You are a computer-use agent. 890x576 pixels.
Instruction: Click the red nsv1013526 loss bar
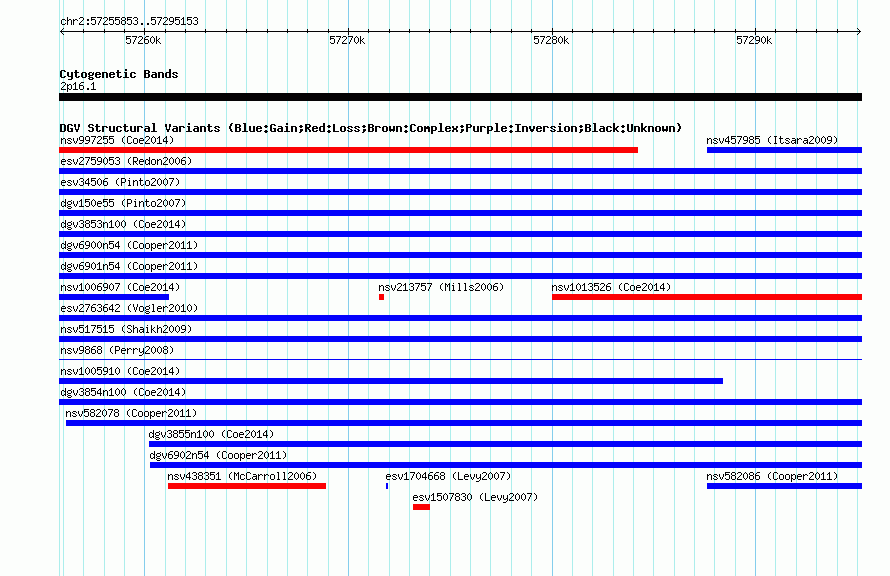pyautogui.click(x=707, y=297)
